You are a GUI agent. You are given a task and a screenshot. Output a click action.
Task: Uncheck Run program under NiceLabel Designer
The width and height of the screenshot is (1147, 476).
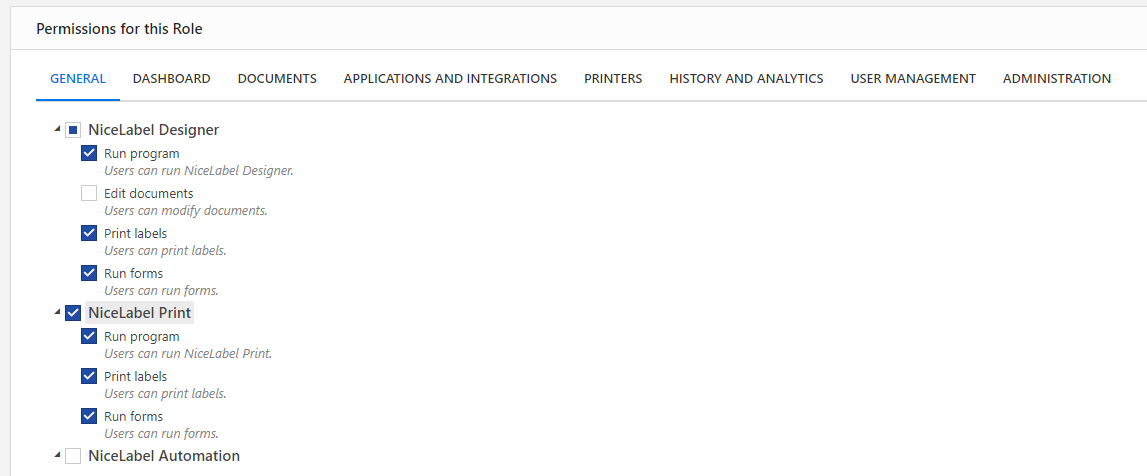89,154
